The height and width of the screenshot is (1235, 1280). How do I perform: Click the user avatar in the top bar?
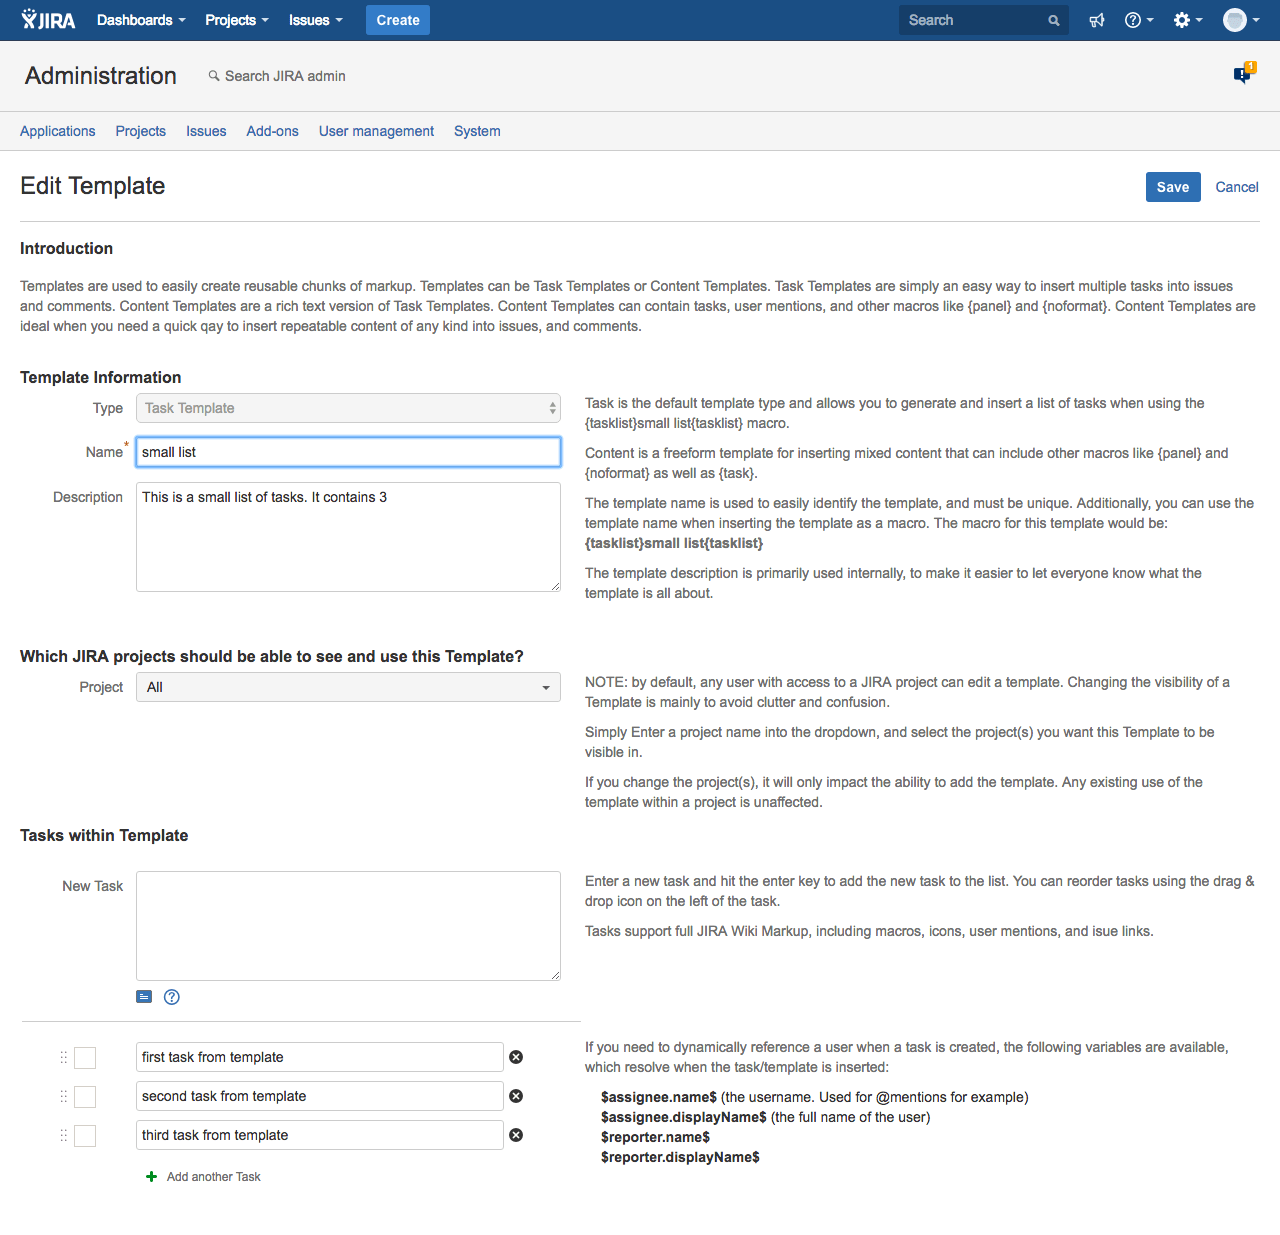1235,20
